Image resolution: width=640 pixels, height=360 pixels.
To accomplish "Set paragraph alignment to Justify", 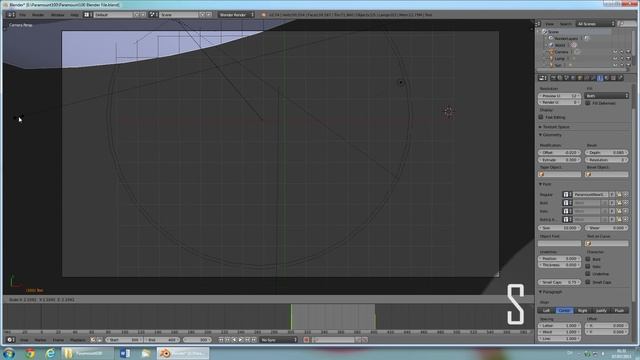I will [x=601, y=310].
